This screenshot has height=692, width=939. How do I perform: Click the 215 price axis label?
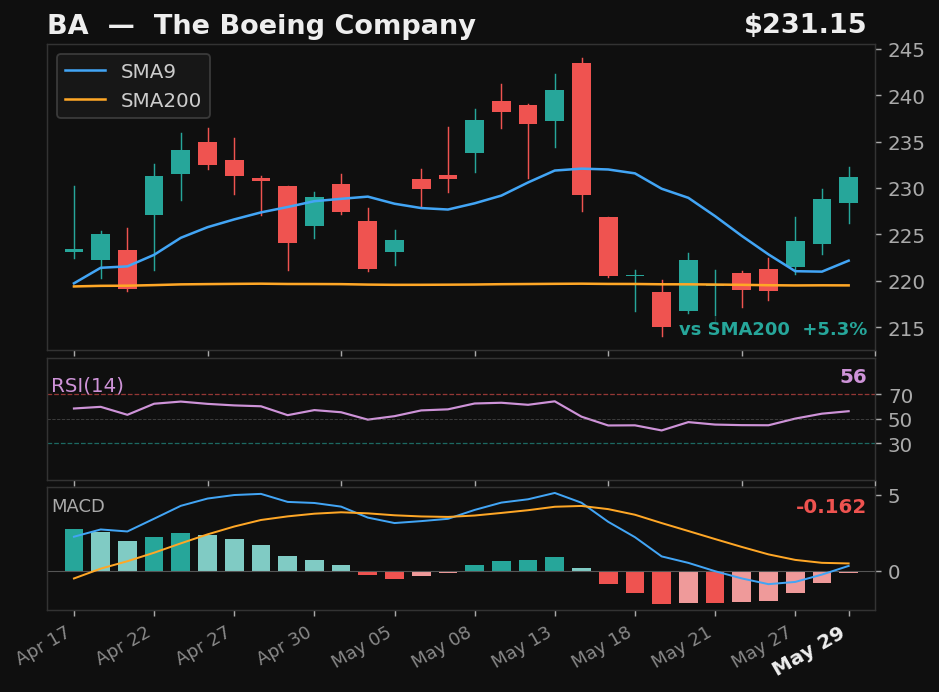(906, 329)
